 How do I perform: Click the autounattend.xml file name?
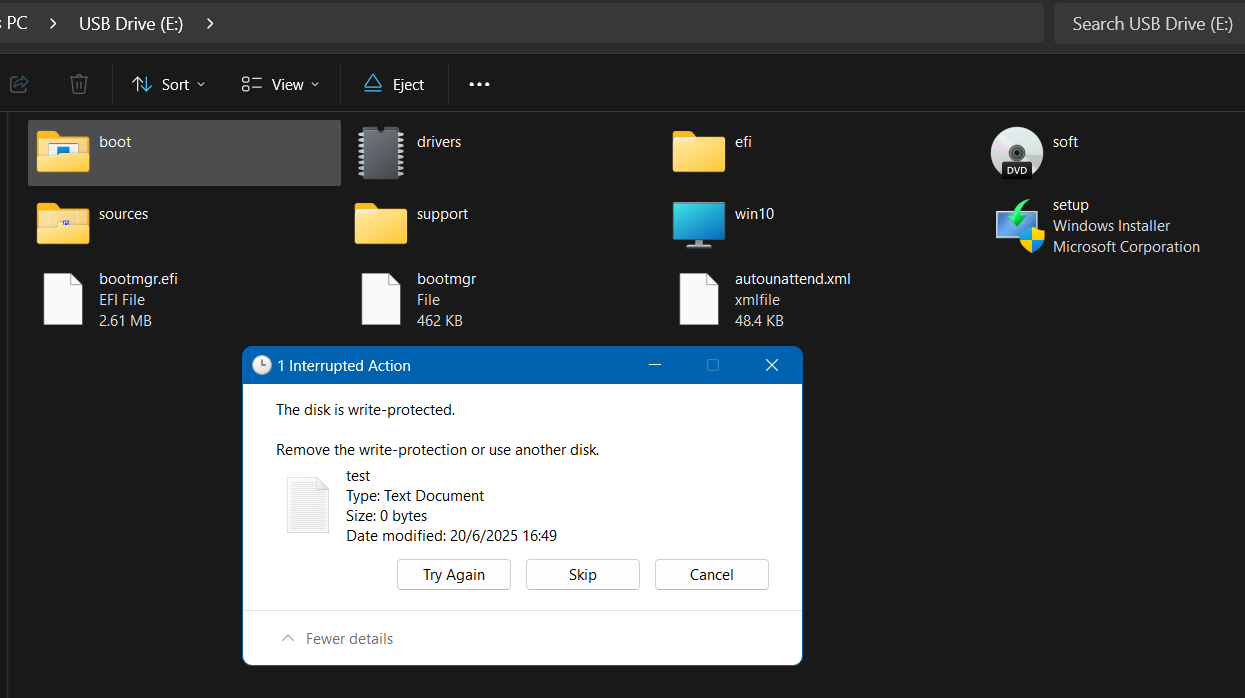click(x=792, y=279)
